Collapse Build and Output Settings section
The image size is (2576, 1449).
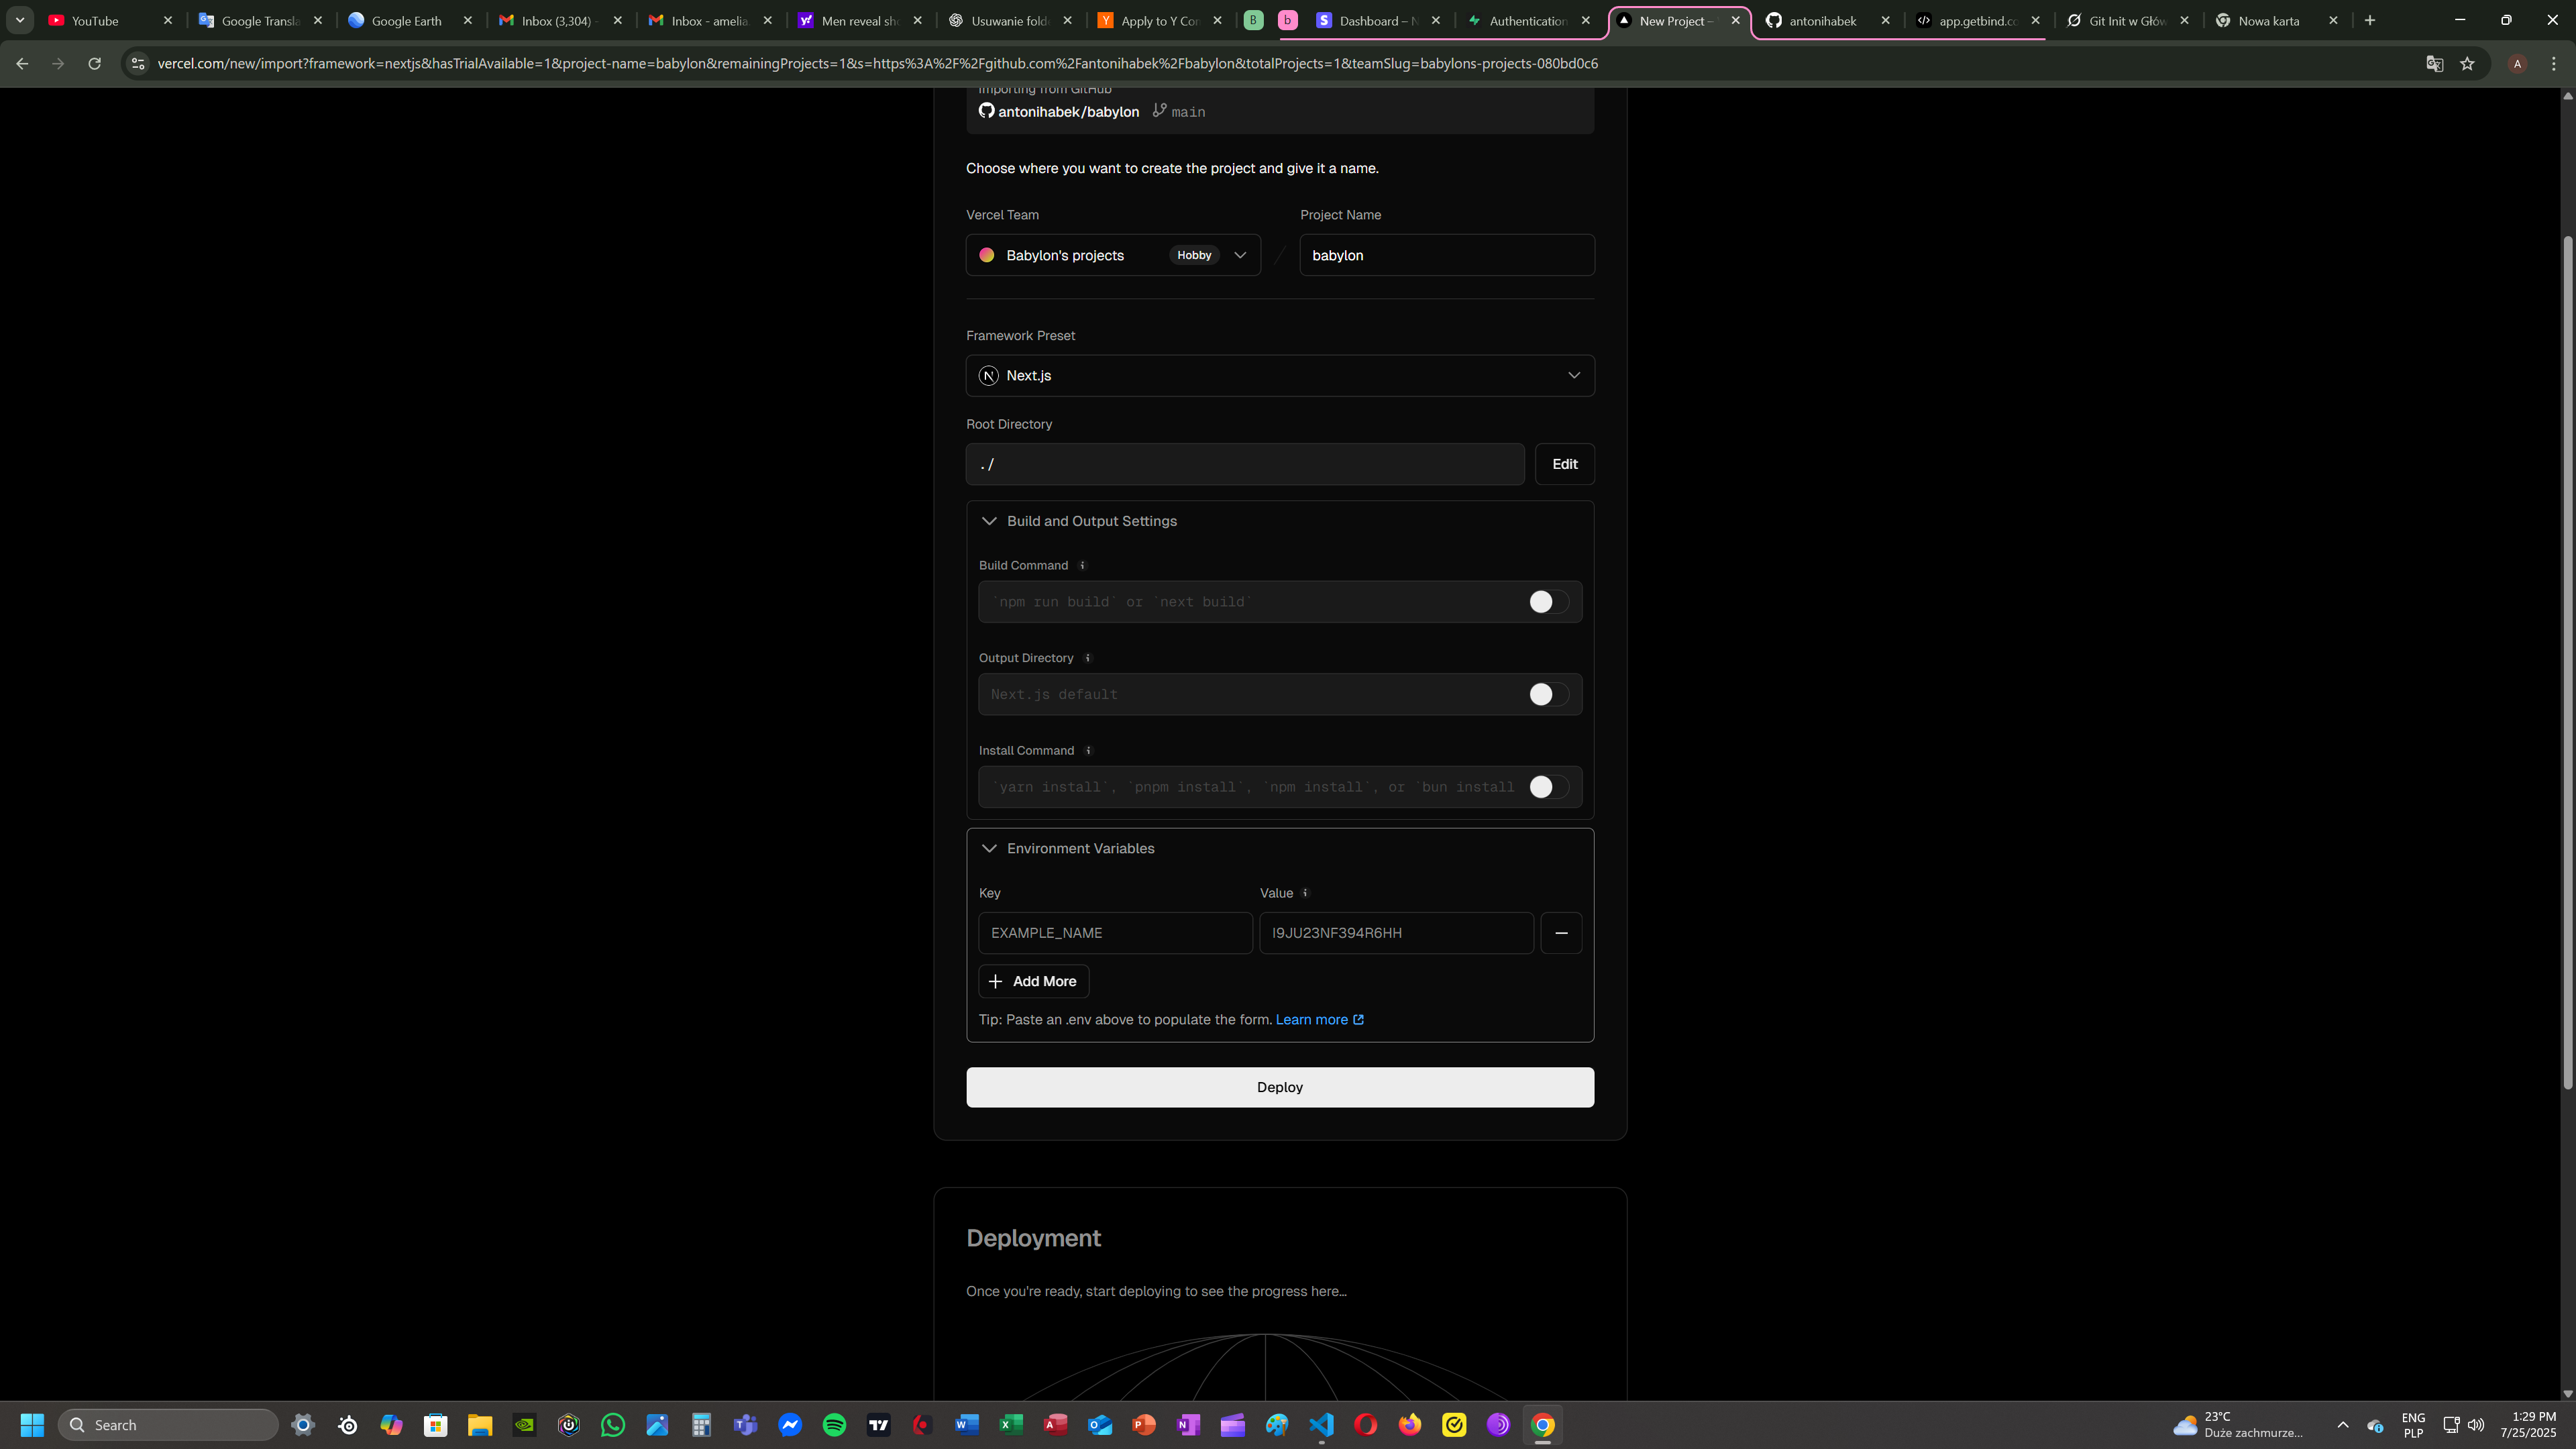click(x=1090, y=521)
